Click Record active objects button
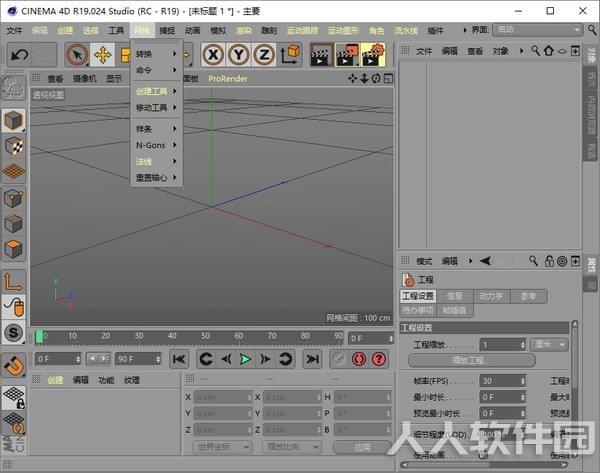The height and width of the screenshot is (473, 600). 339,359
